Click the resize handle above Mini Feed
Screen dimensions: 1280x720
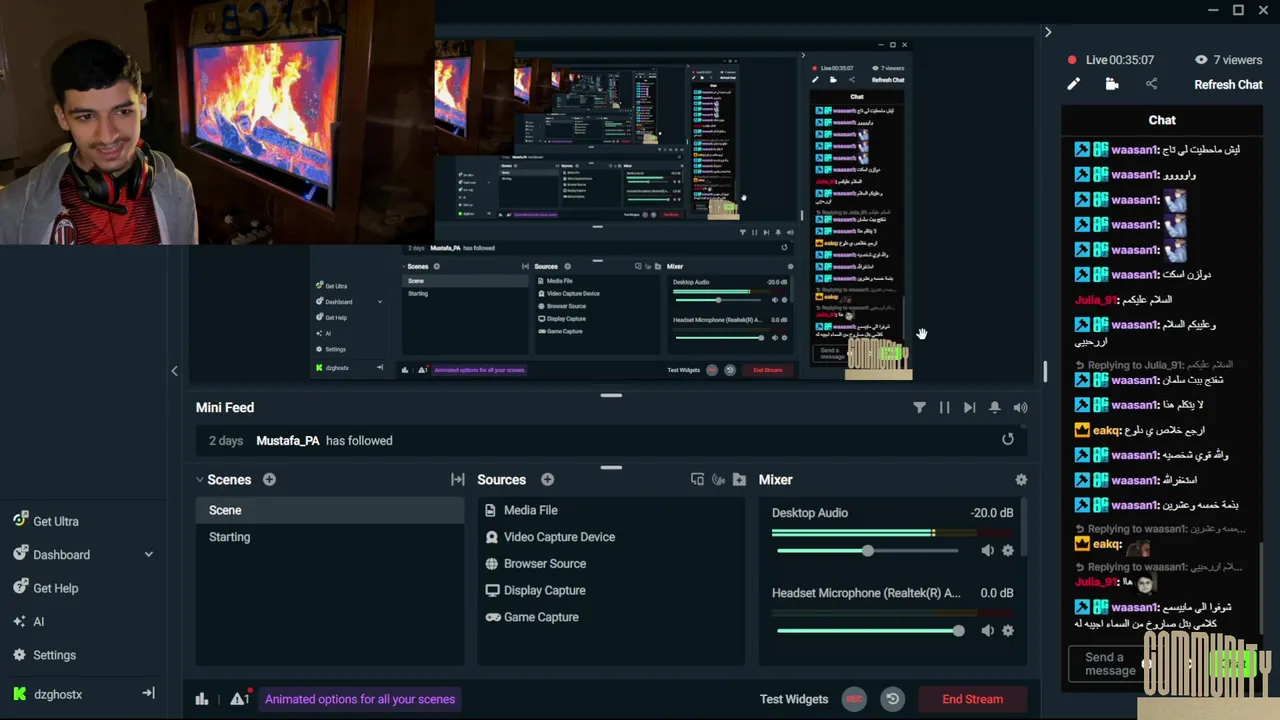(611, 395)
